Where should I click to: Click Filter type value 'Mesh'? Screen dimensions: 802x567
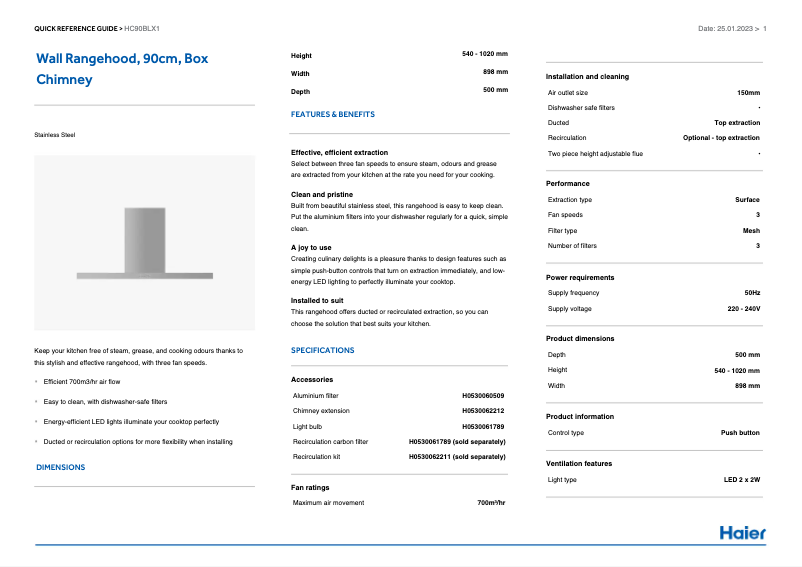(751, 231)
